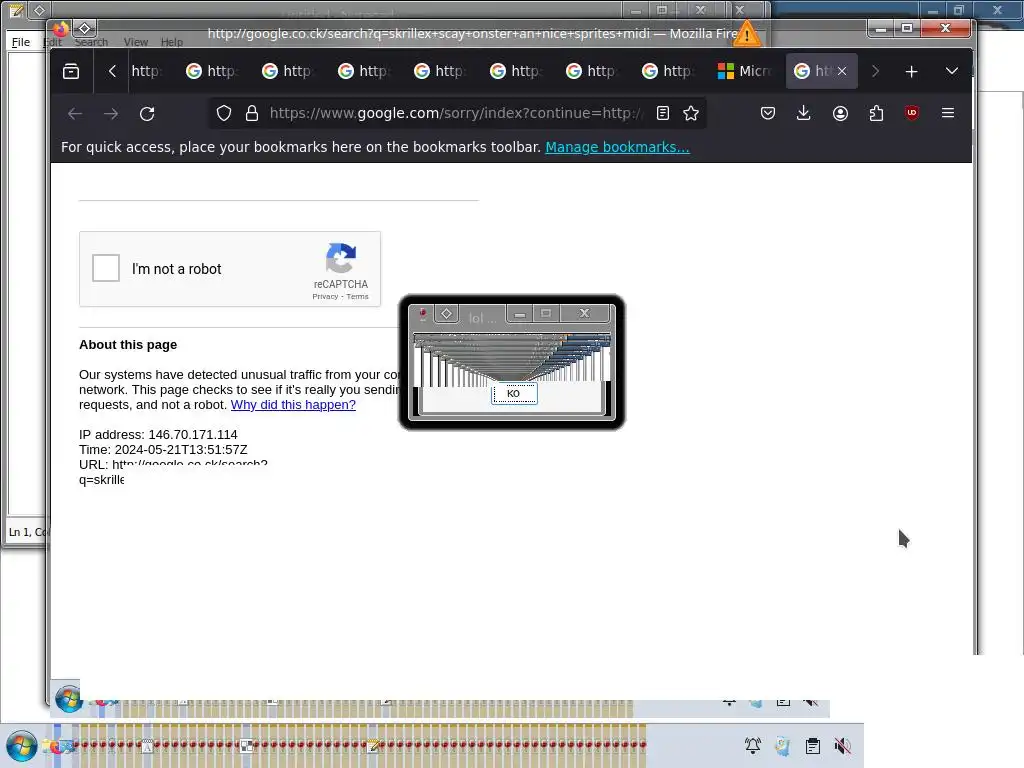This screenshot has height=768, width=1024.
Task: Expand the list all tabs dropdown
Action: coord(952,71)
